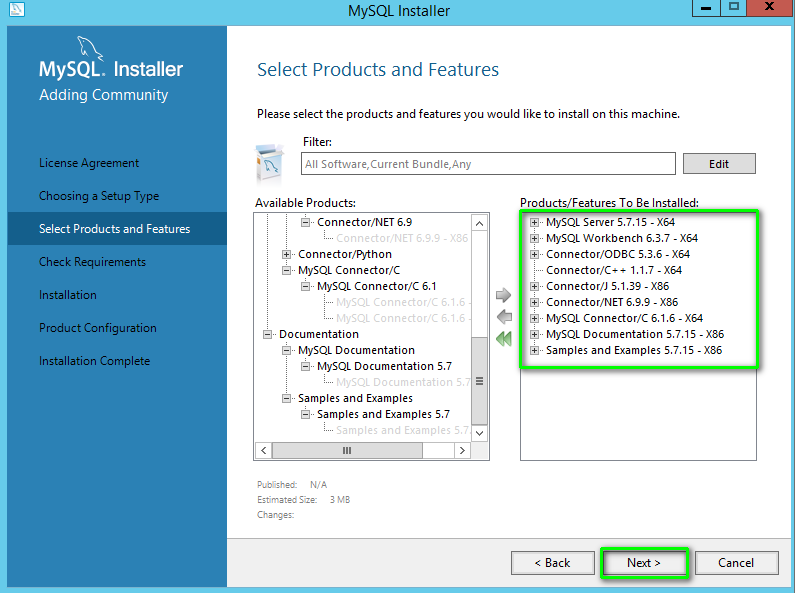Expand MySQL Server 5.7.15 - X64 features
This screenshot has height=593, width=795.
[x=534, y=222]
